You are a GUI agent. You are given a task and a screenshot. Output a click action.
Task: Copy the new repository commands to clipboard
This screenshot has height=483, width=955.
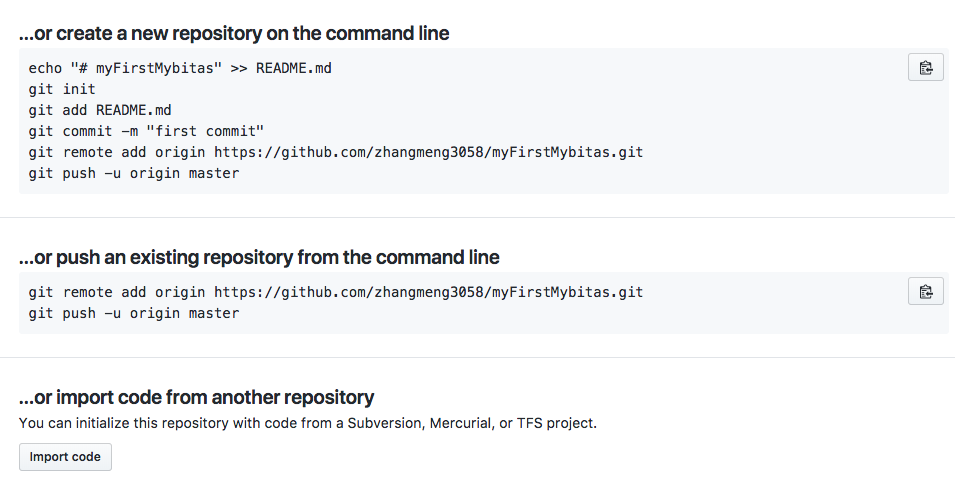(x=925, y=67)
